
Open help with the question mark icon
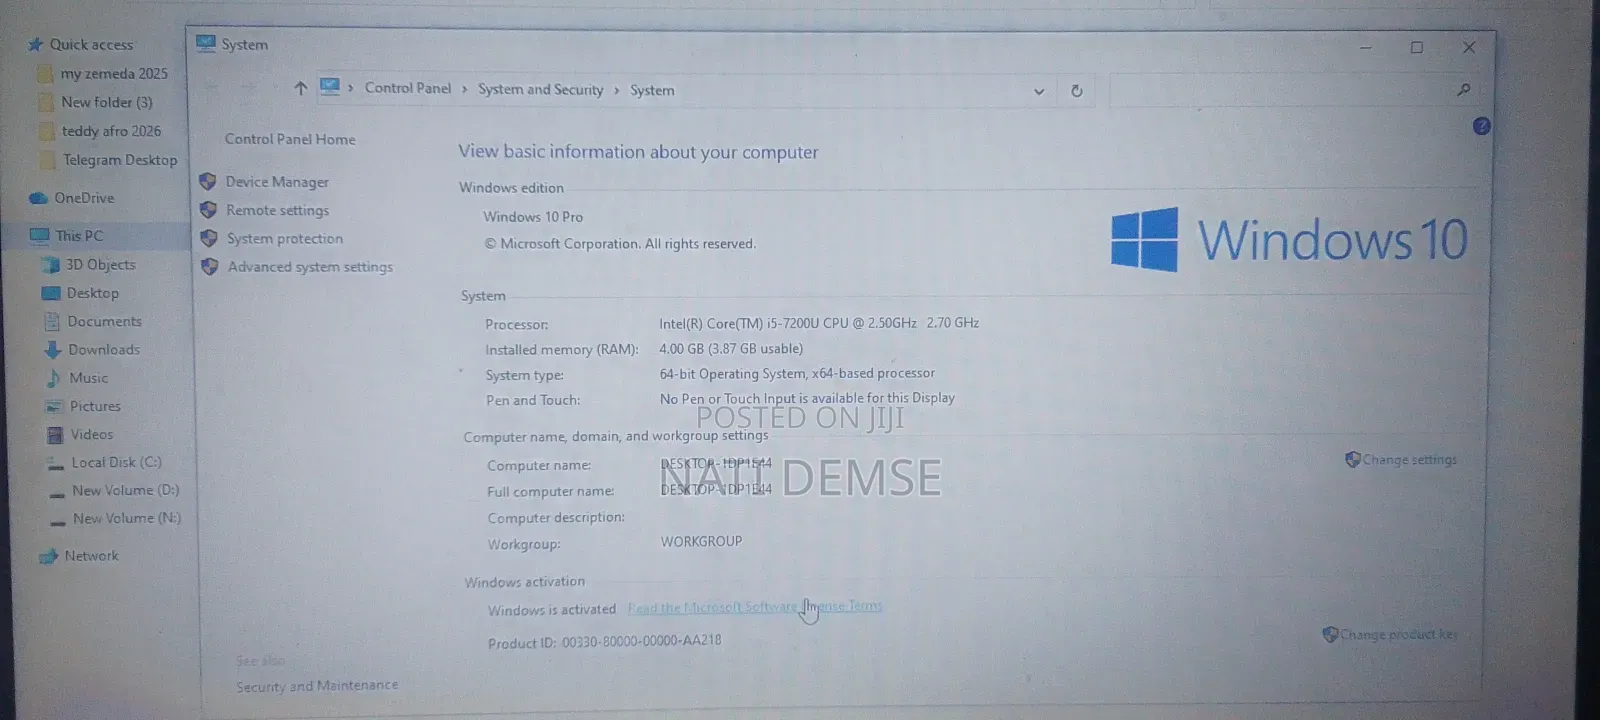1481,126
